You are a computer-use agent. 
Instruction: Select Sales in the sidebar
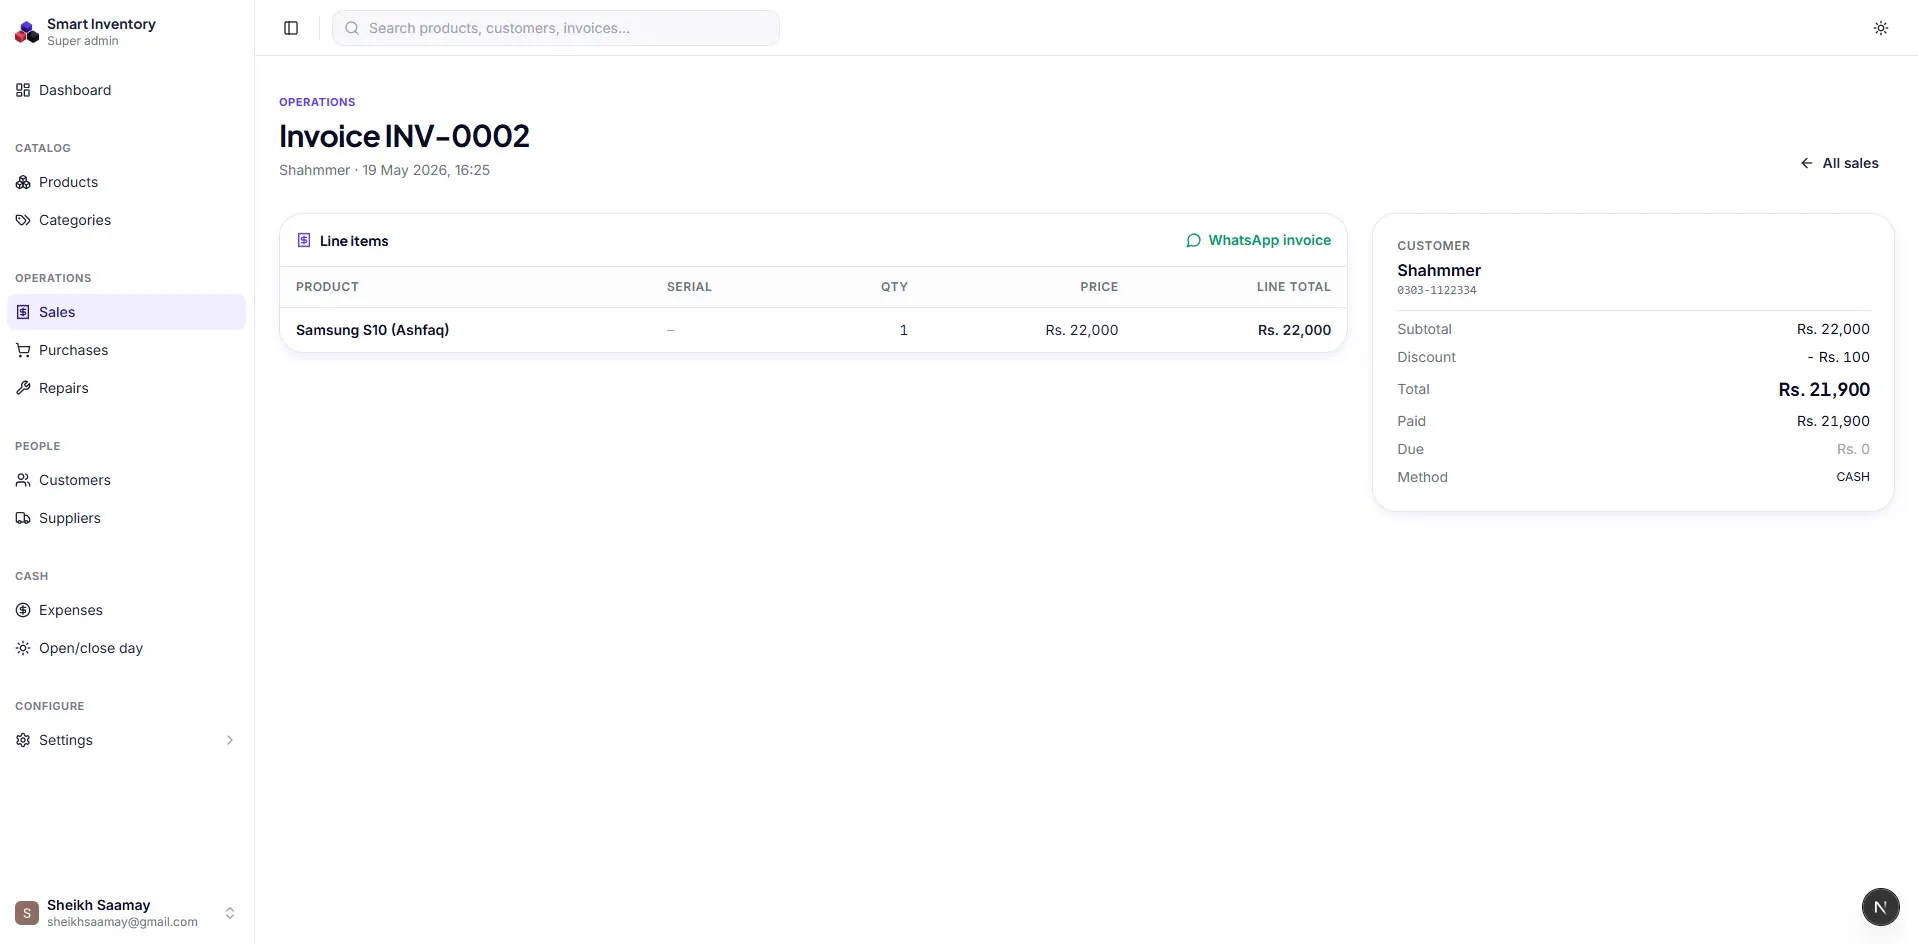pyautogui.click(x=126, y=312)
